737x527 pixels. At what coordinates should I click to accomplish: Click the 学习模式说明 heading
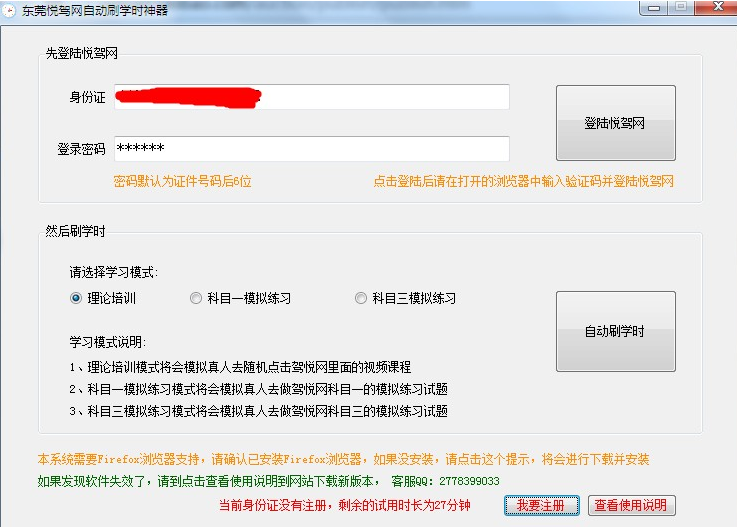(108, 342)
